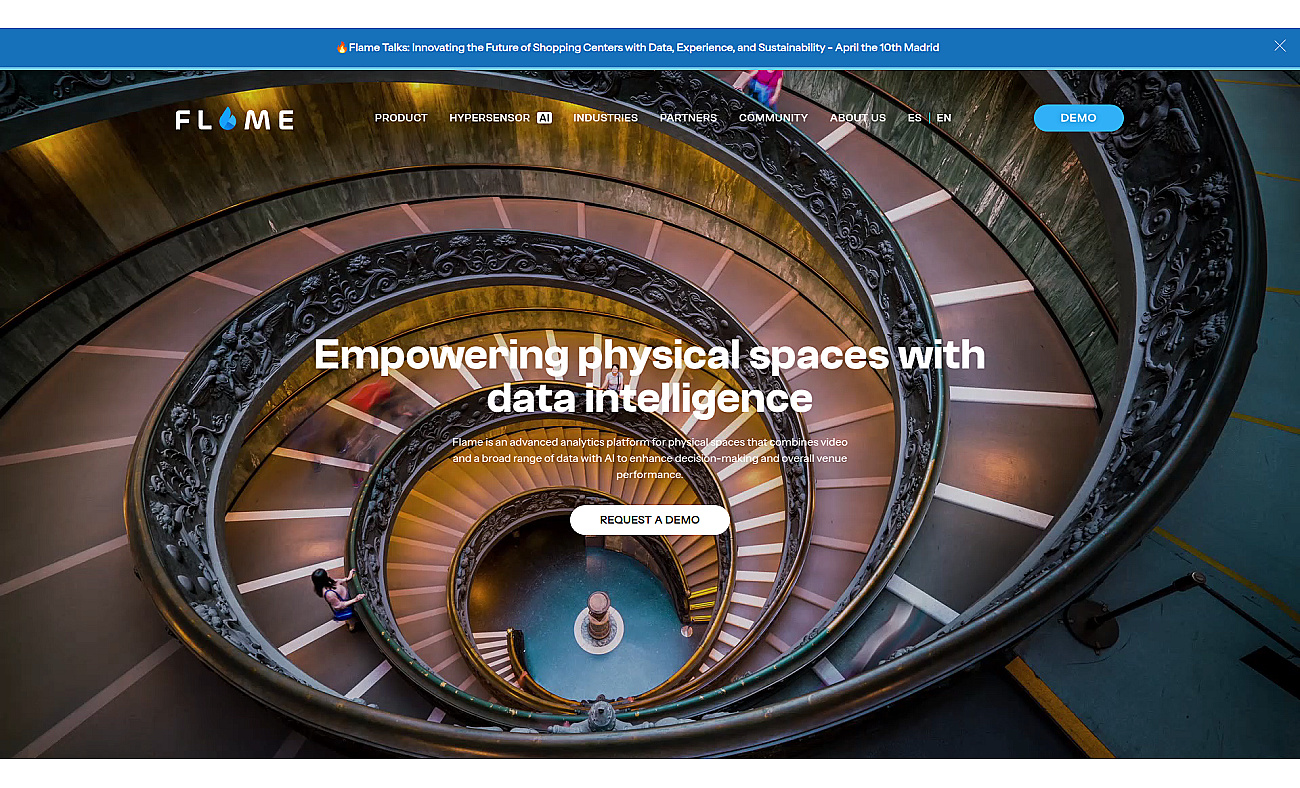This screenshot has width=1300, height=788.
Task: Click the Request a Demo button
Action: pyautogui.click(x=650, y=520)
